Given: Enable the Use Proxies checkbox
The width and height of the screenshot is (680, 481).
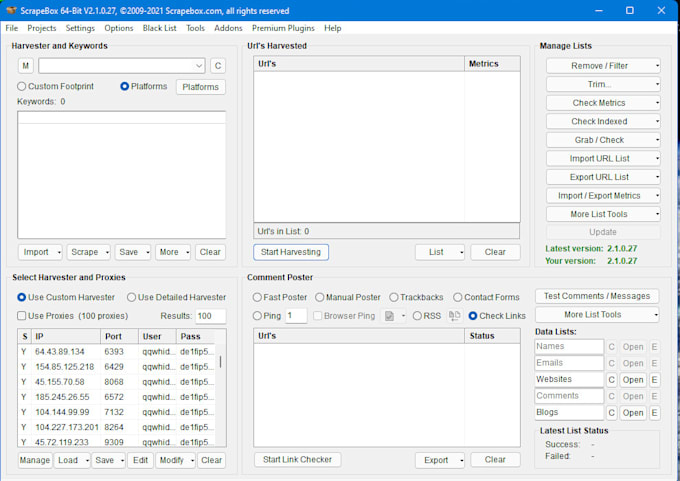Looking at the screenshot, I should [x=22, y=316].
